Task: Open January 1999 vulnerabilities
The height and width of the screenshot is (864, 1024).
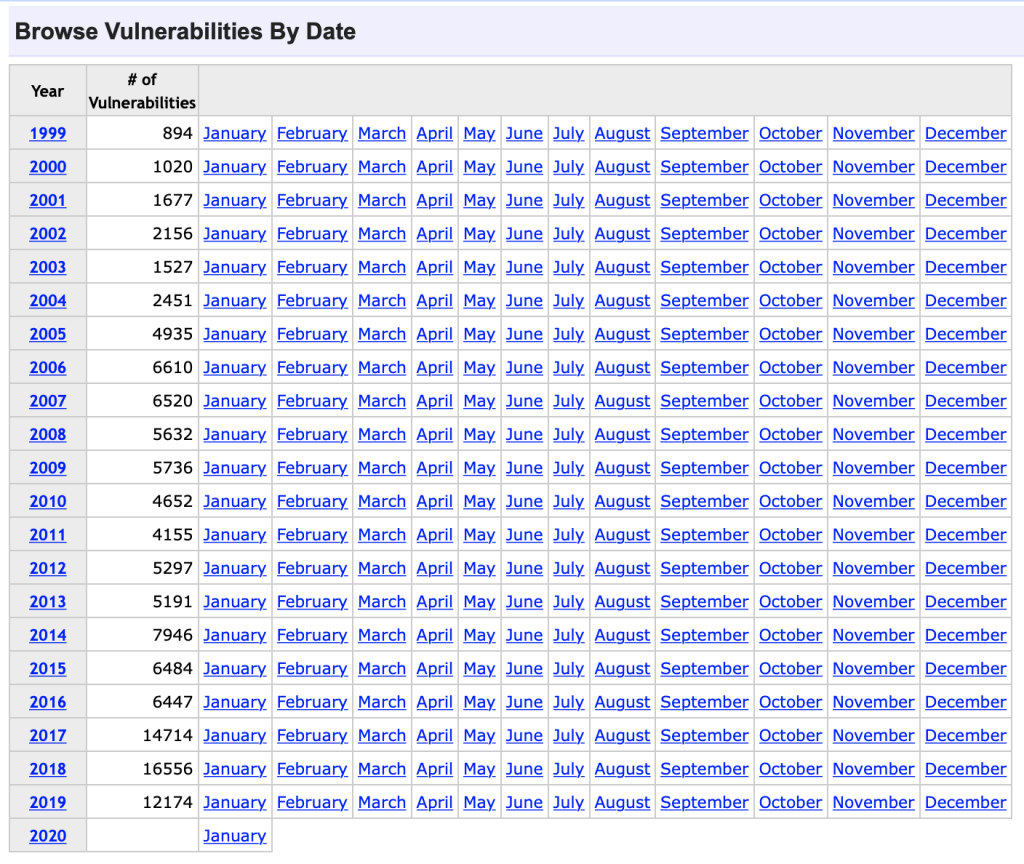Action: pos(234,133)
